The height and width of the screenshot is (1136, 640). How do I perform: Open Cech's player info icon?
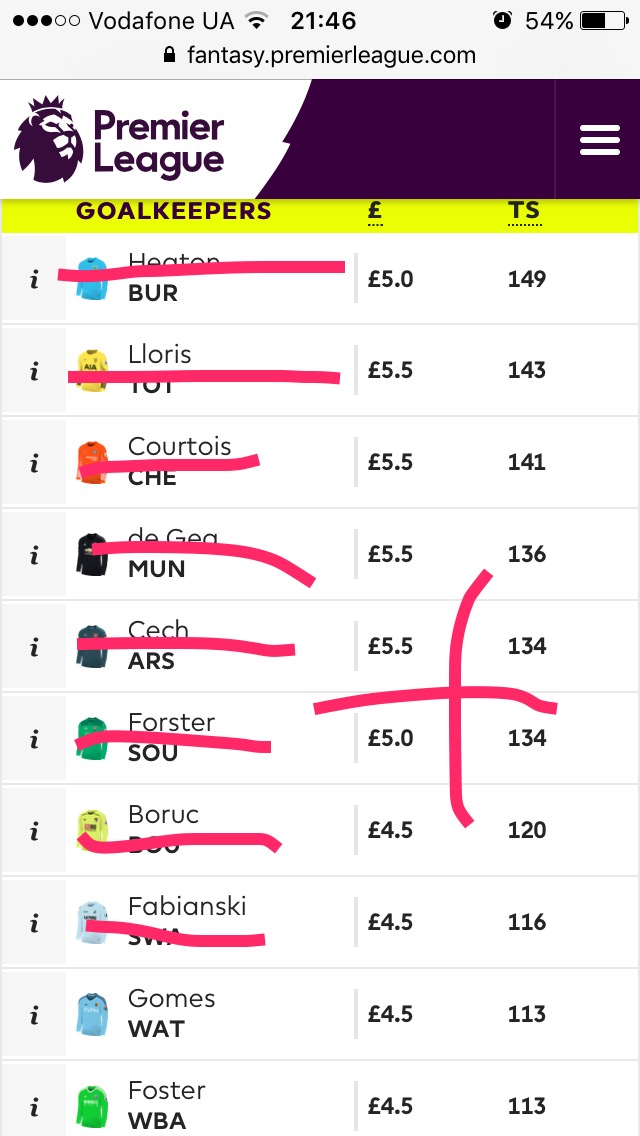33,646
